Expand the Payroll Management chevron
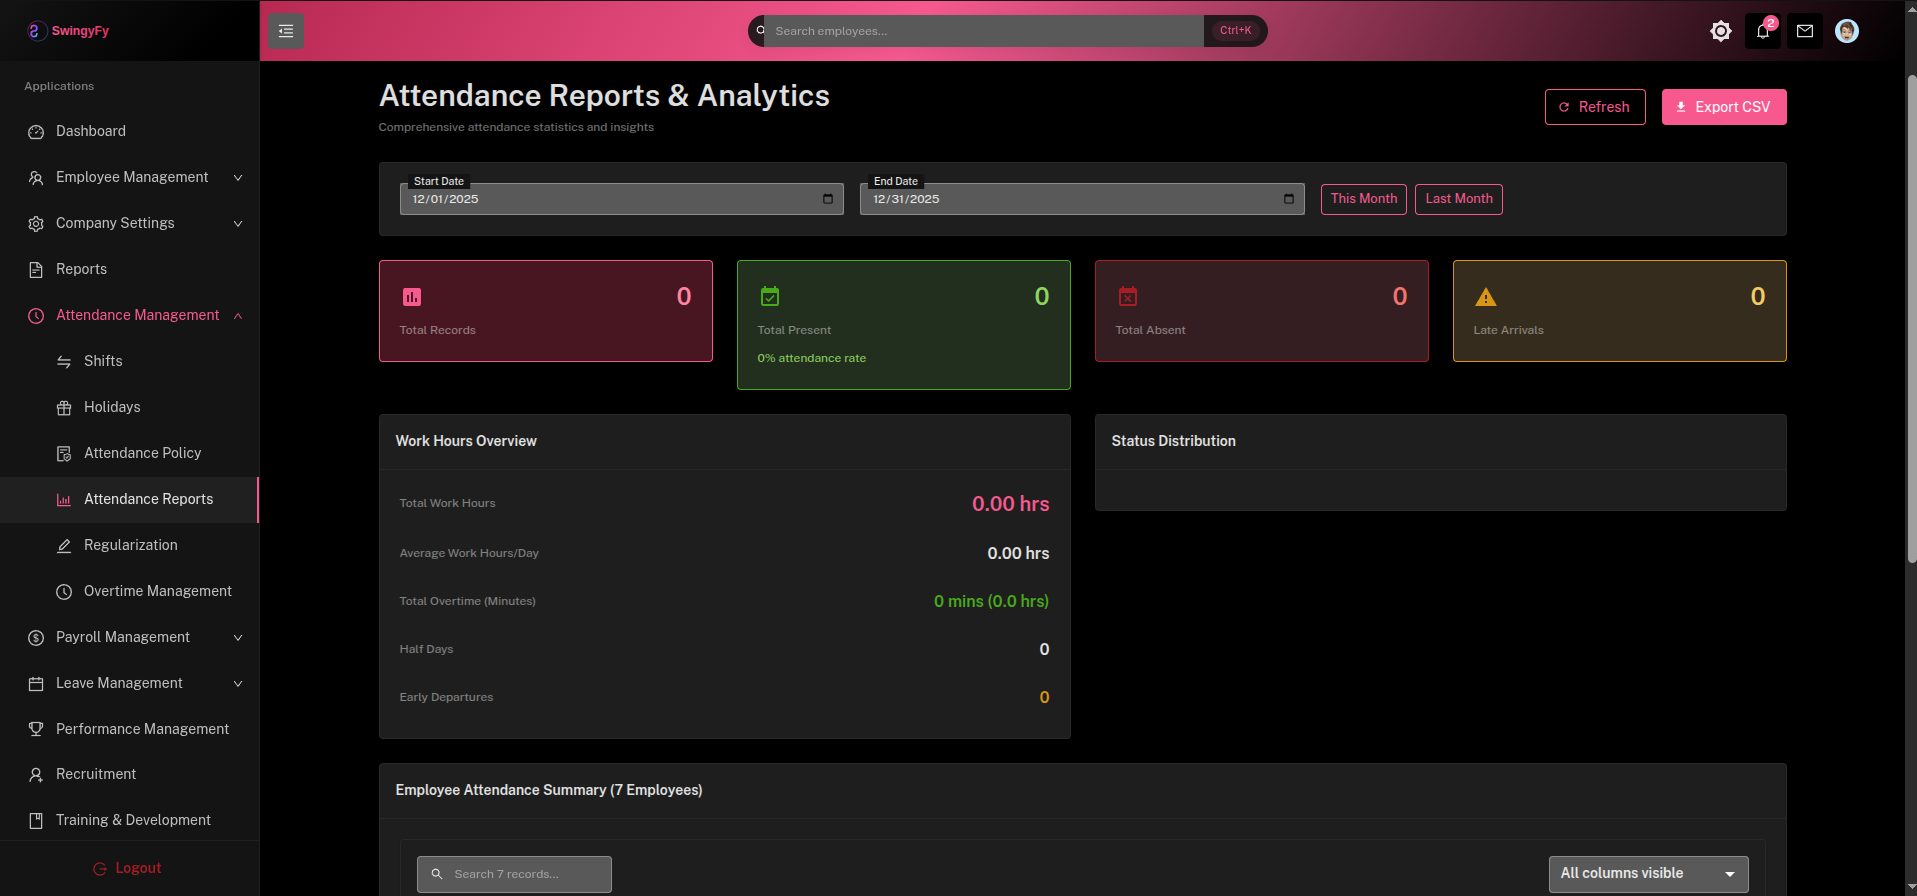The width and height of the screenshot is (1917, 896). tap(238, 637)
